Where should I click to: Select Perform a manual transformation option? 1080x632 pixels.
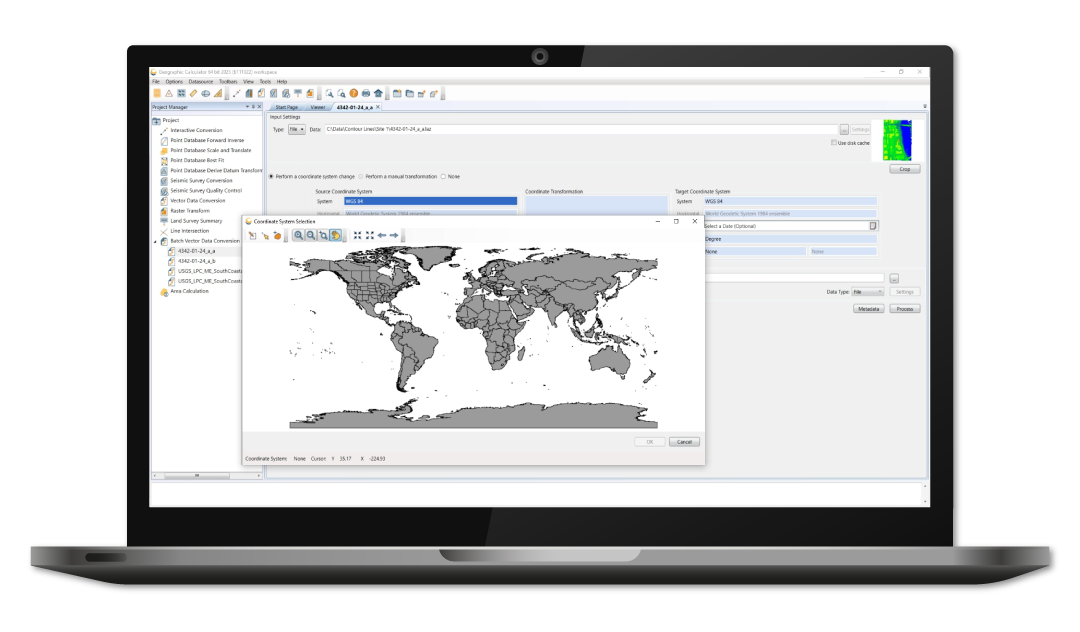tap(361, 176)
